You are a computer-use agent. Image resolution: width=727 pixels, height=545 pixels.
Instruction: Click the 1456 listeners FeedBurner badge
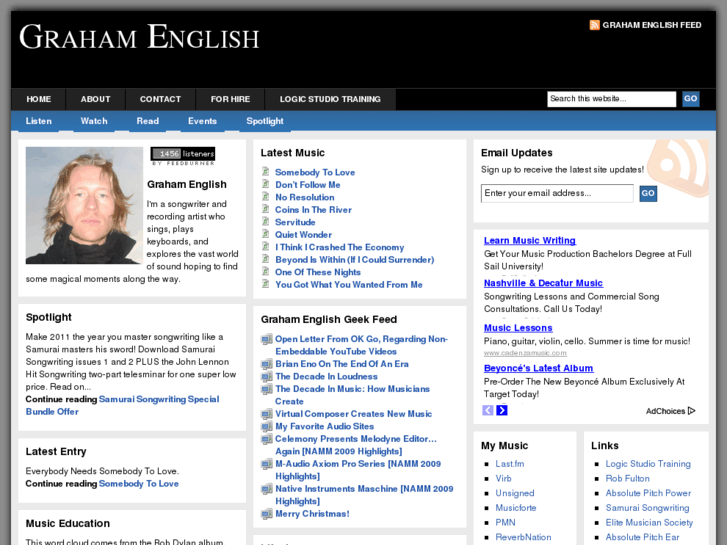click(183, 156)
